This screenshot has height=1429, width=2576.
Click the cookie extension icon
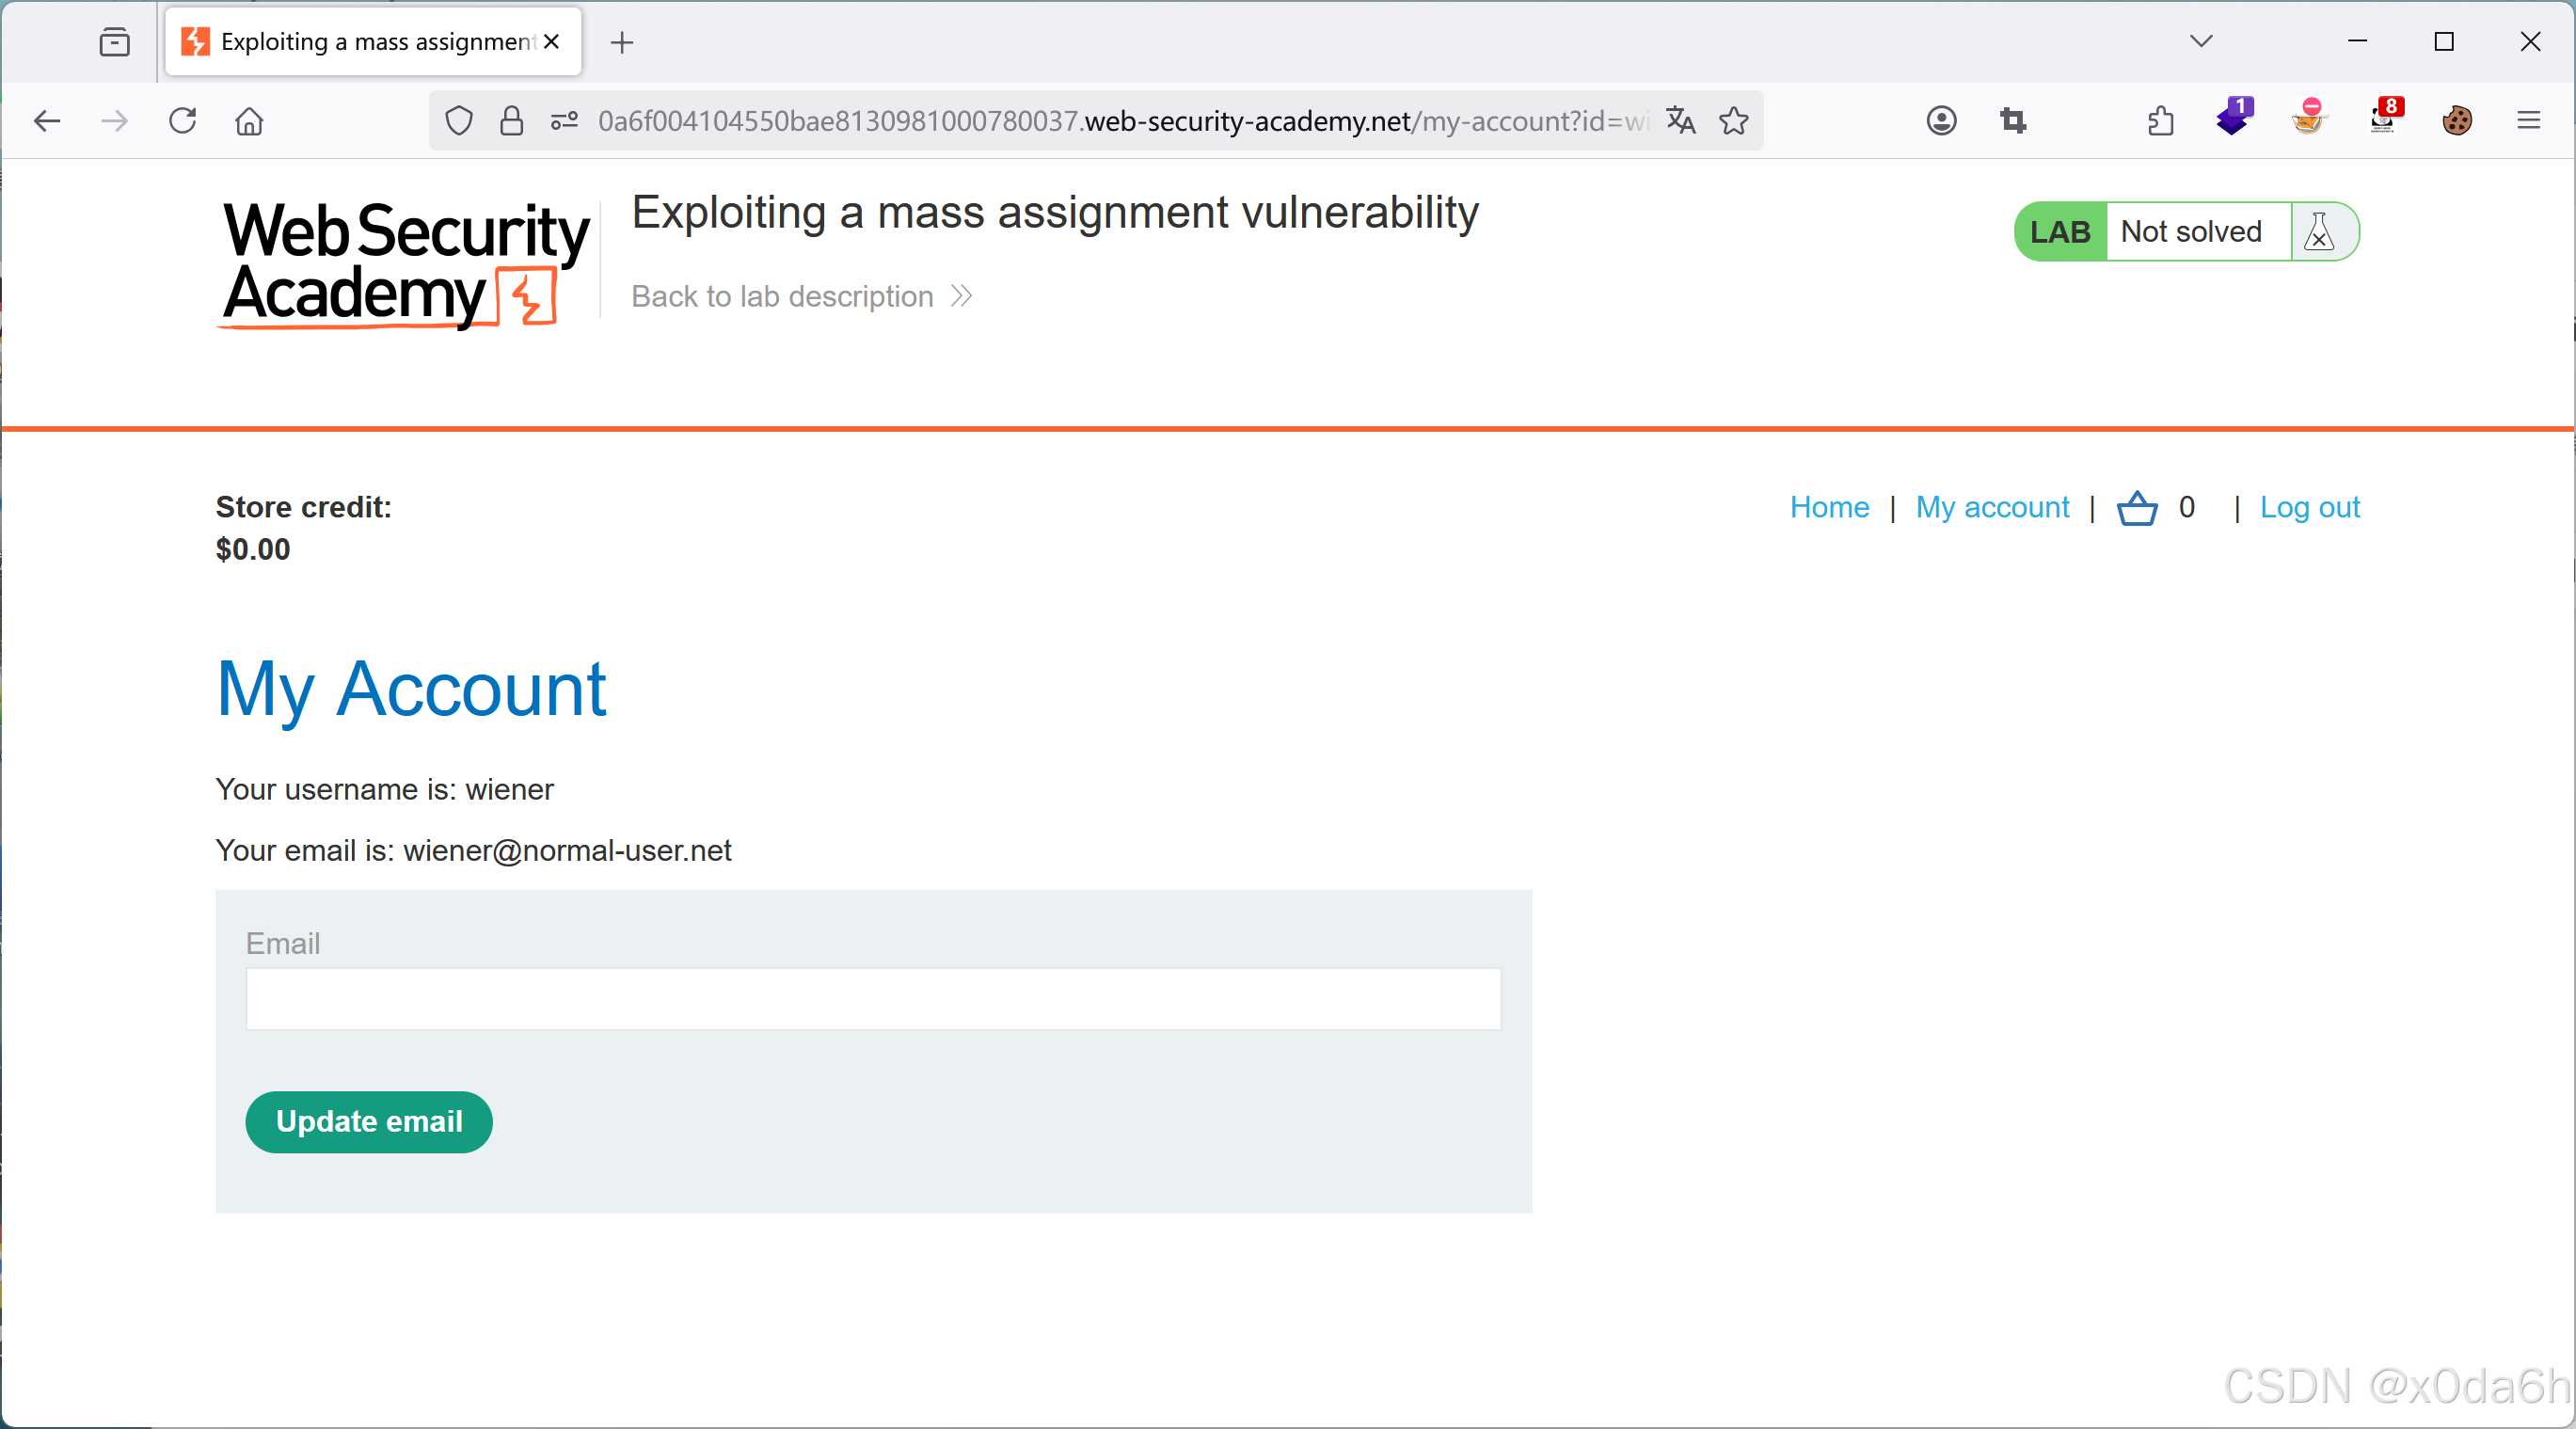click(x=2457, y=121)
